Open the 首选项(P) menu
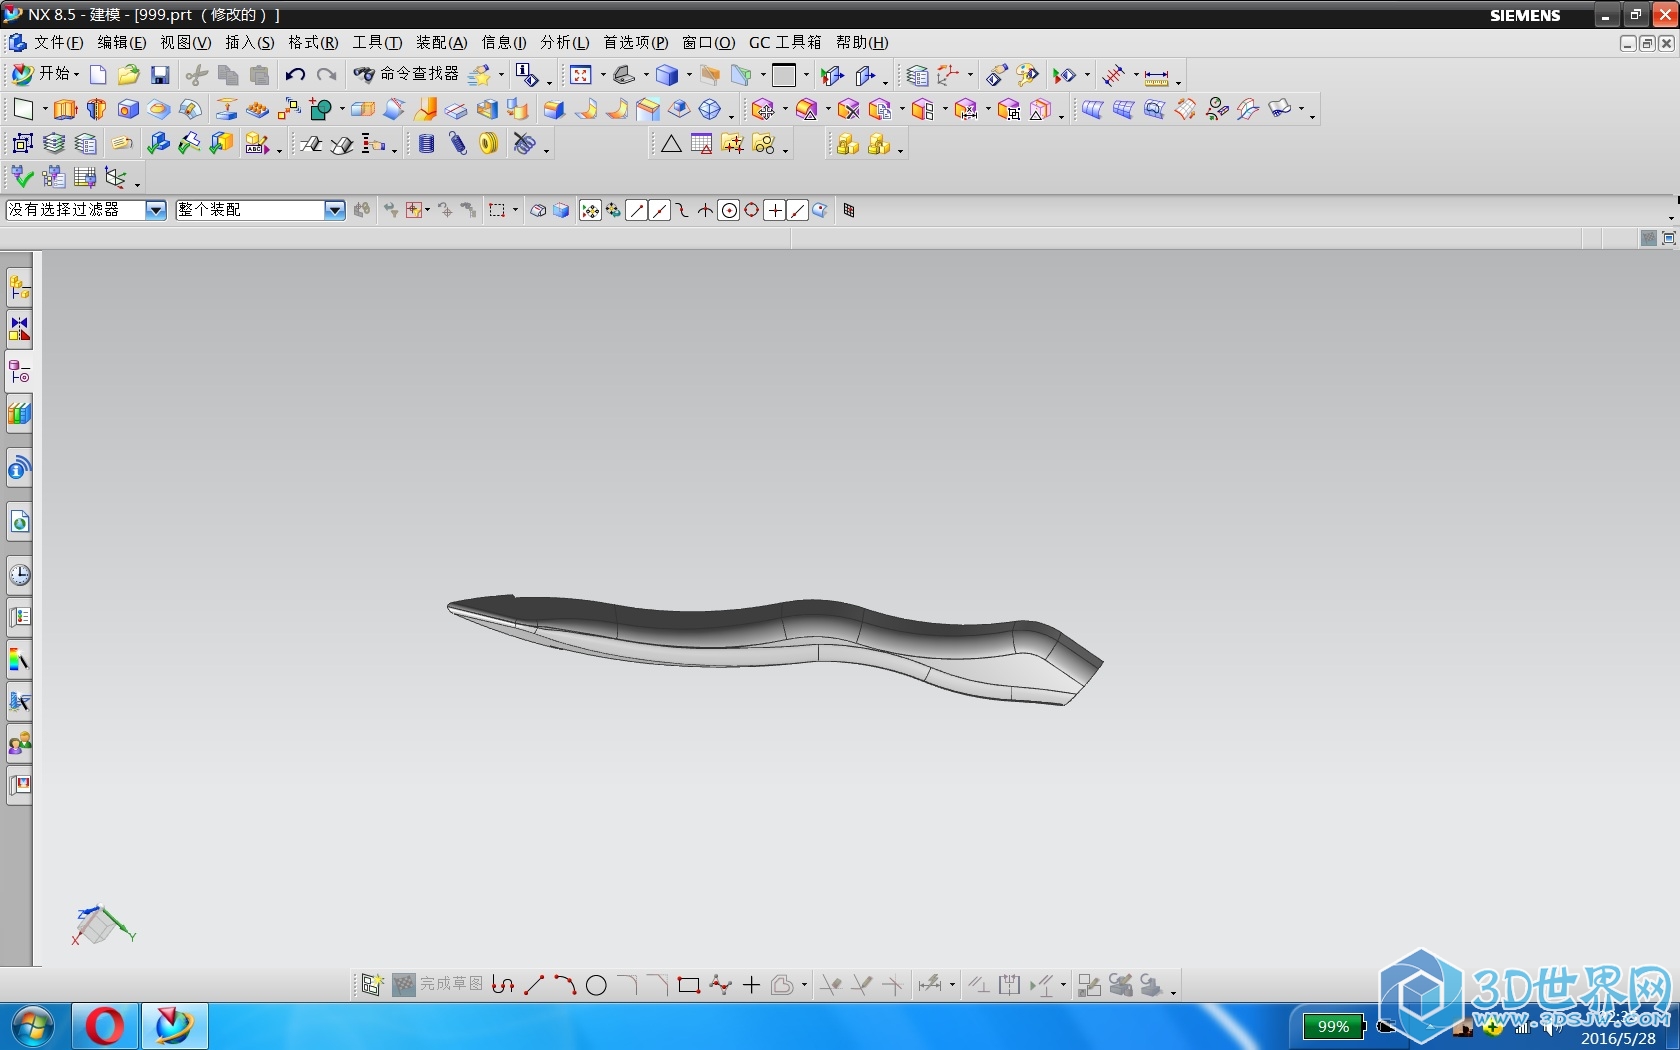Image resolution: width=1680 pixels, height=1050 pixels. [635, 42]
